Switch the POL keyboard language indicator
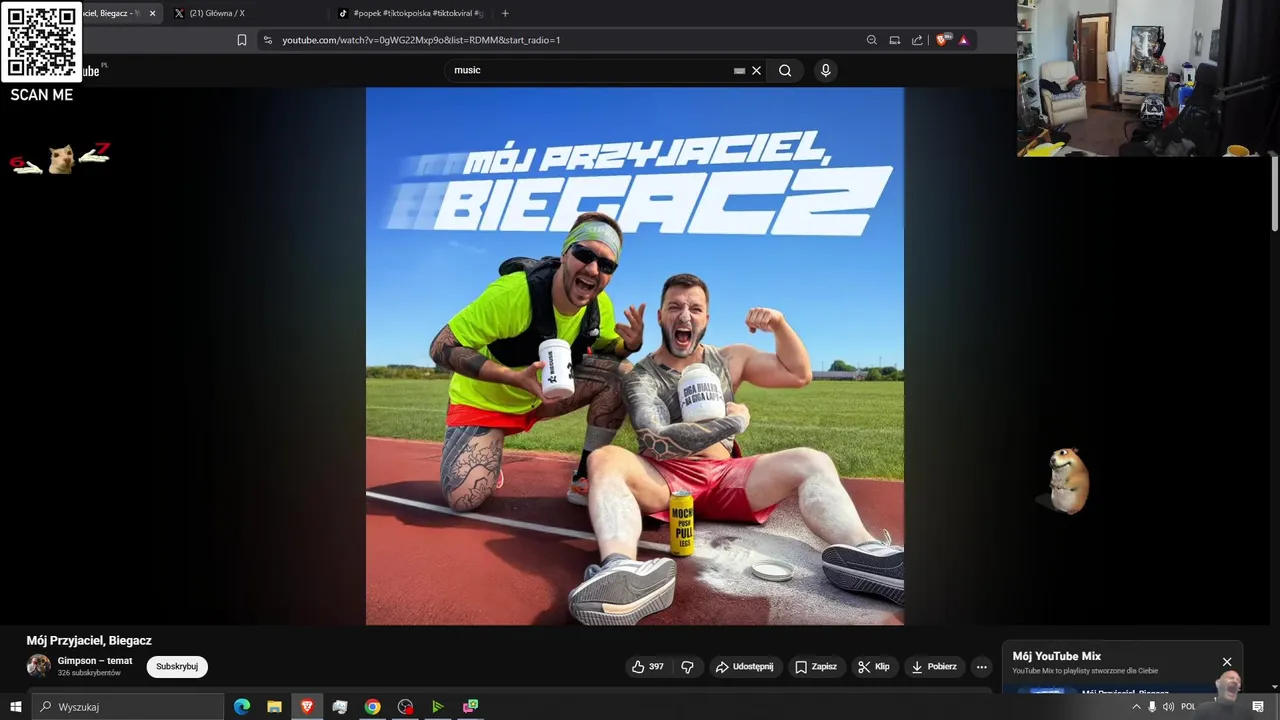This screenshot has height=720, width=1280. pyautogui.click(x=1188, y=707)
